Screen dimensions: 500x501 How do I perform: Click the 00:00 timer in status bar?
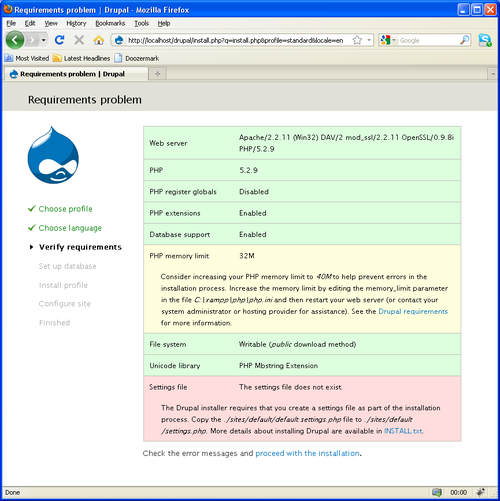(x=458, y=492)
